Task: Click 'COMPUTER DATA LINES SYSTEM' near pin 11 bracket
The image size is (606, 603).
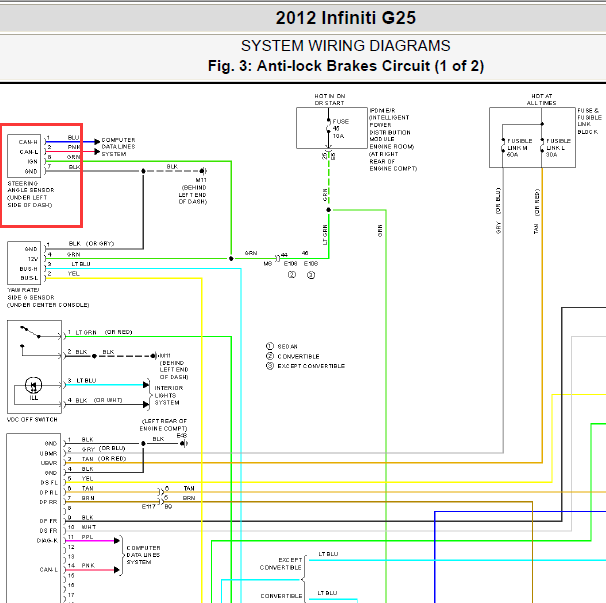Action: click(143, 555)
